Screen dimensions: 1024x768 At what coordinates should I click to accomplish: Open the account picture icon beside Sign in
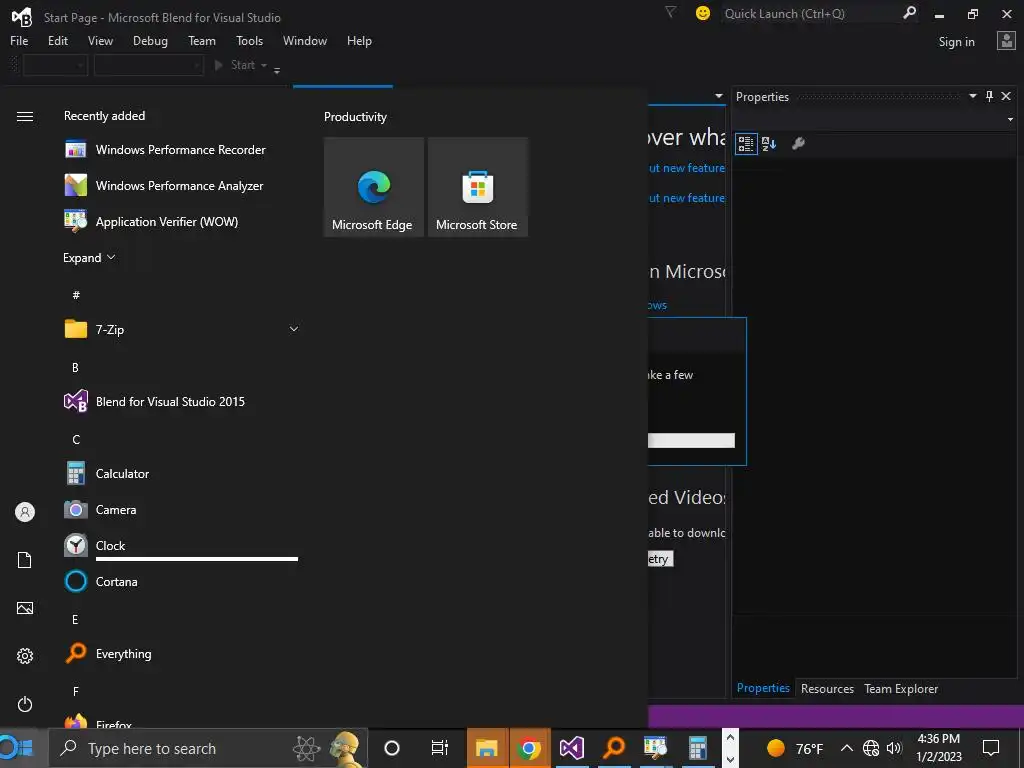[1006, 41]
